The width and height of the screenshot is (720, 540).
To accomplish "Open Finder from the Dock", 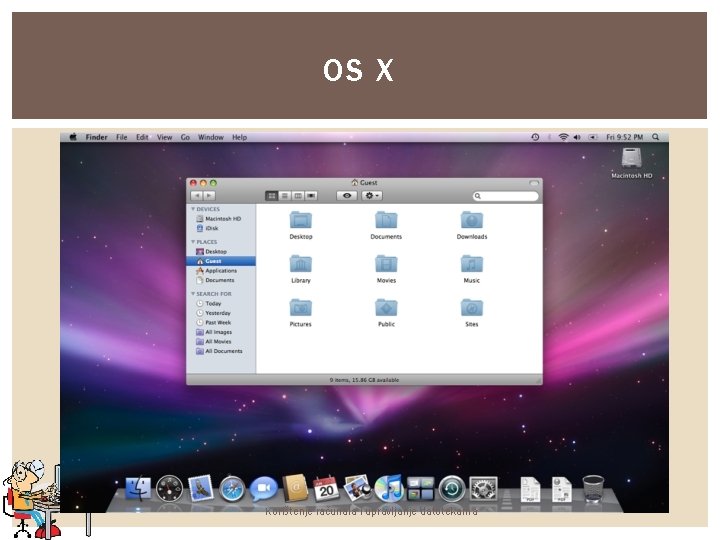I will [138, 489].
